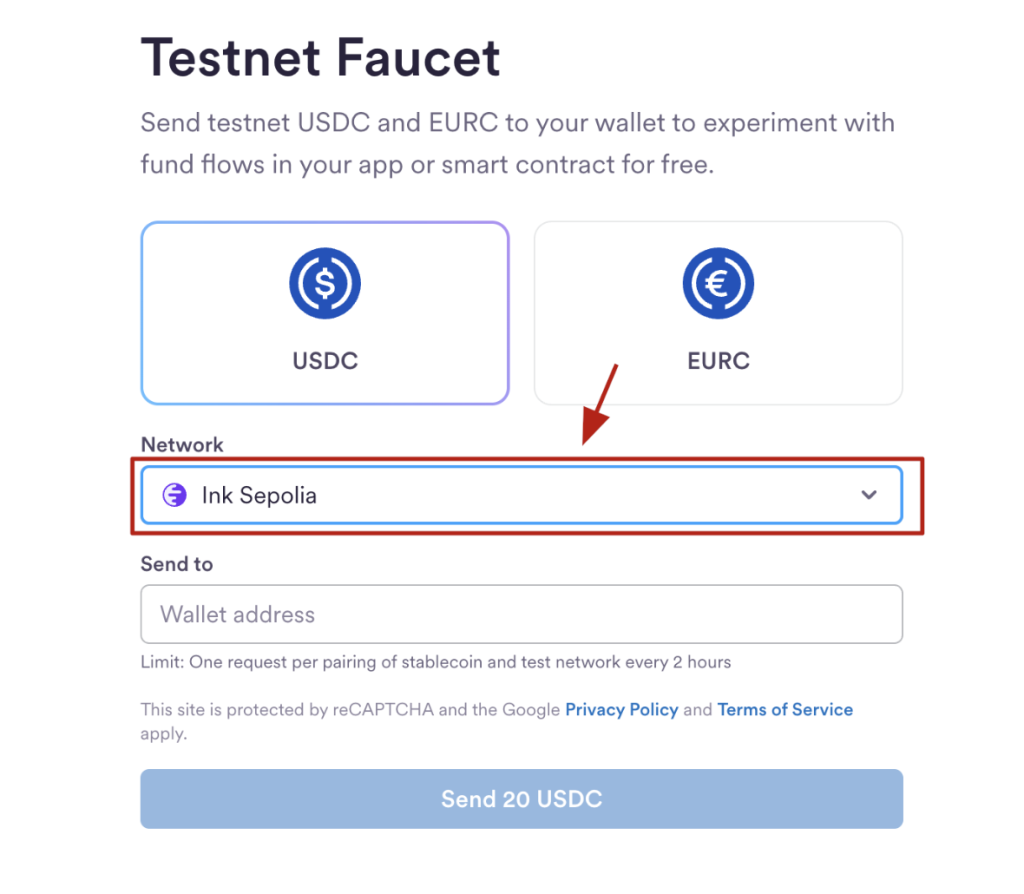
Task: Click the Send to field label
Action: (176, 564)
